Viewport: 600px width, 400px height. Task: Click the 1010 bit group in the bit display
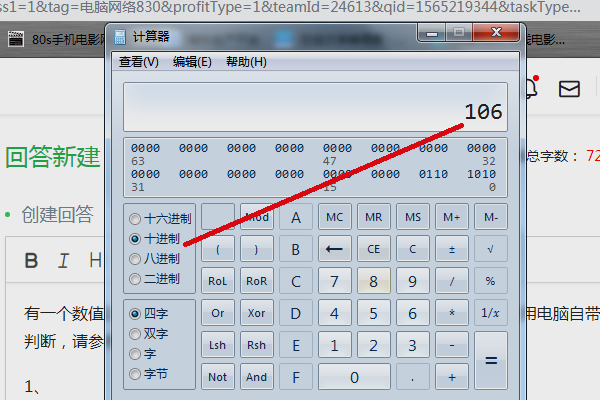click(x=481, y=174)
